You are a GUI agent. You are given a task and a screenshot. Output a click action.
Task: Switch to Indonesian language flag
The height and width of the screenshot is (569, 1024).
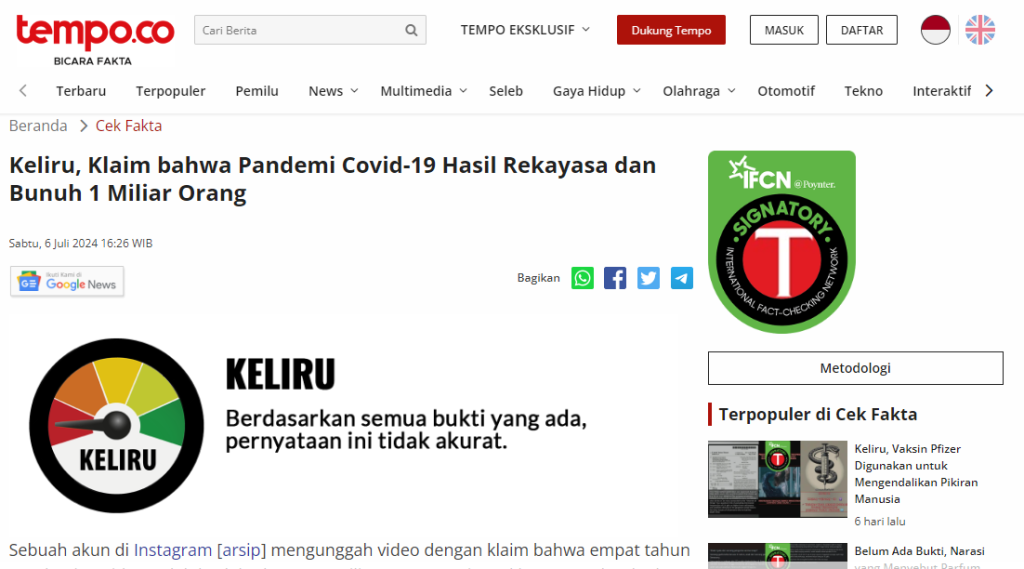(x=935, y=30)
